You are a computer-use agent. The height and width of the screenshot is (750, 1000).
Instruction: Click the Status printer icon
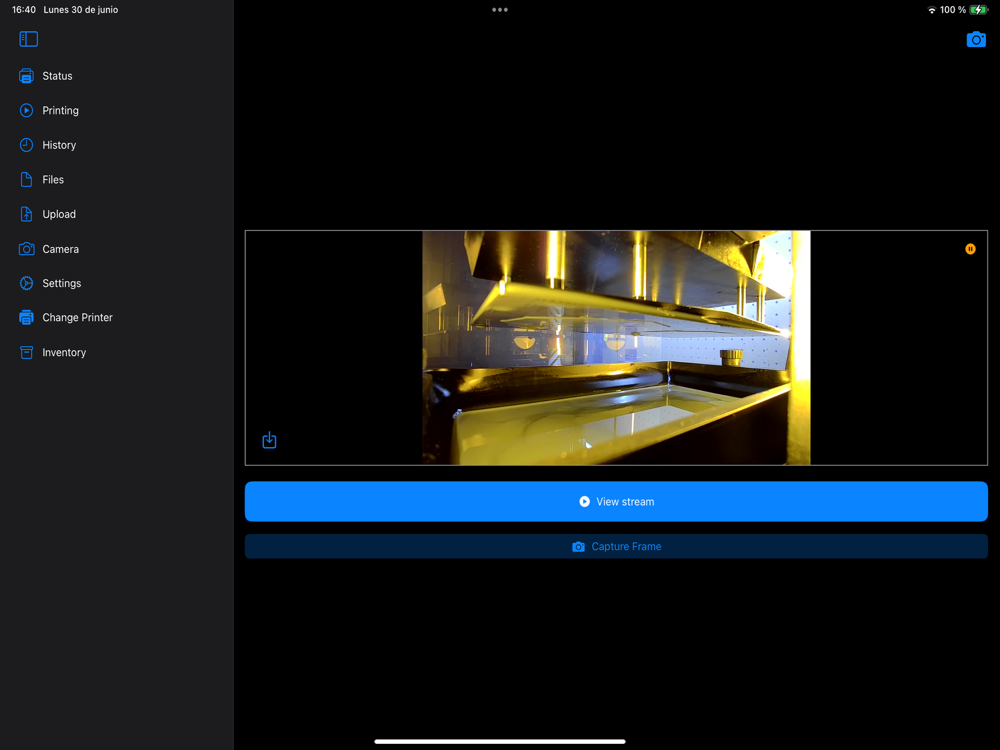pos(26,76)
